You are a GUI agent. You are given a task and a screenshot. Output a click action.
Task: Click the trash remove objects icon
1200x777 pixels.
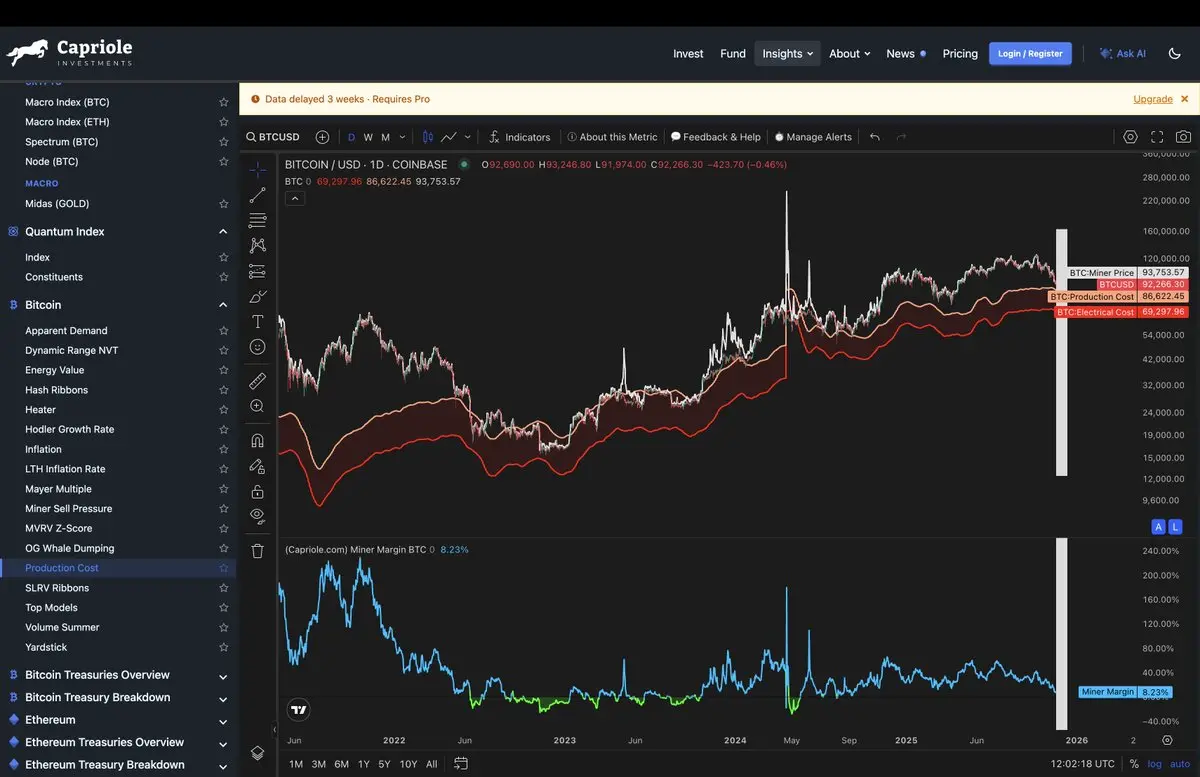click(257, 550)
